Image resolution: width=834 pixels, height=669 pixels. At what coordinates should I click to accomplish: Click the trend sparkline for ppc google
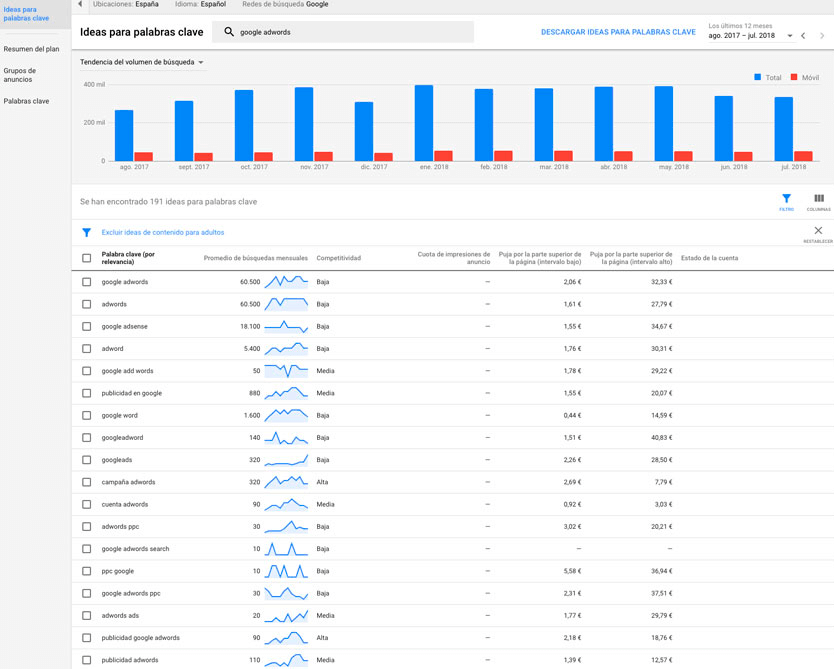[286, 571]
